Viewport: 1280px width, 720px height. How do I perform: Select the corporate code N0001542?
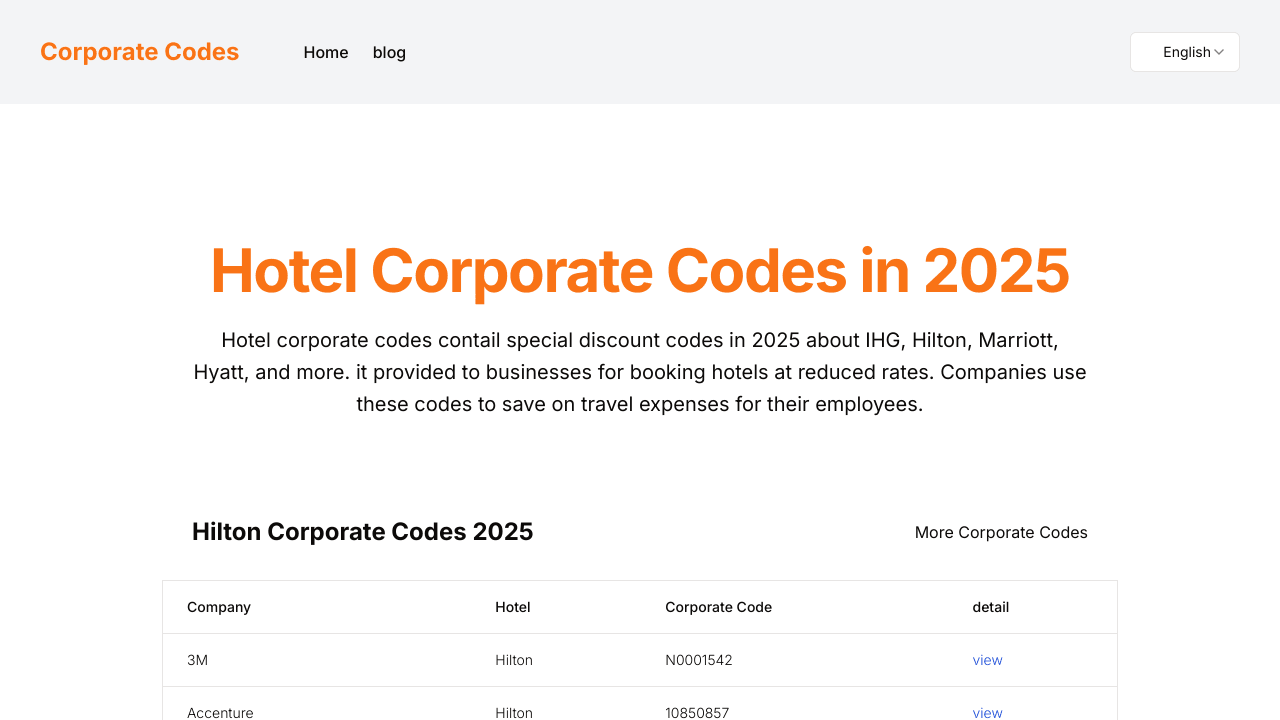698,660
